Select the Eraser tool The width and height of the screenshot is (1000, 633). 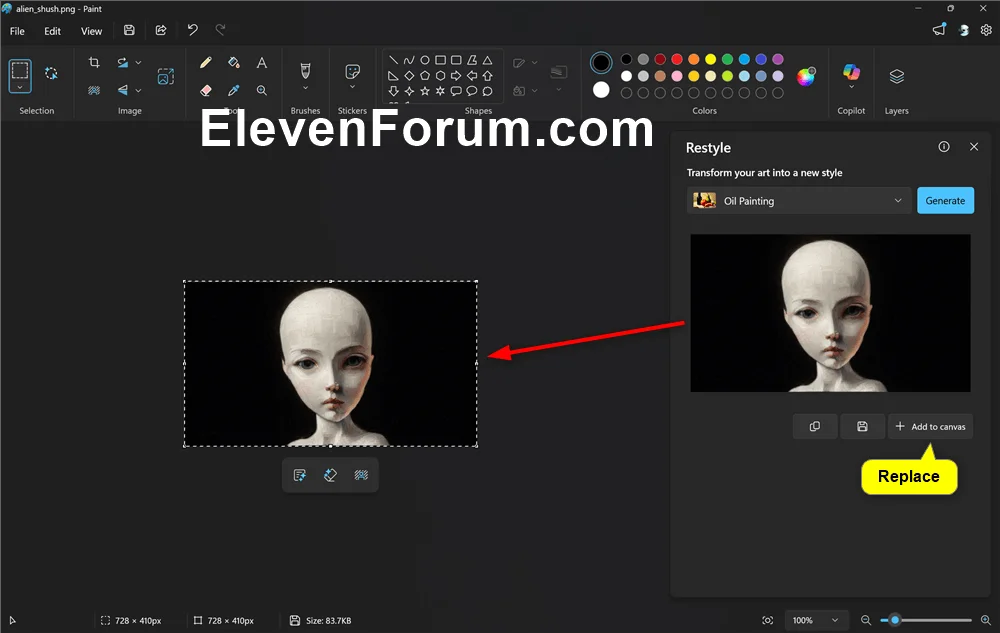[205, 91]
